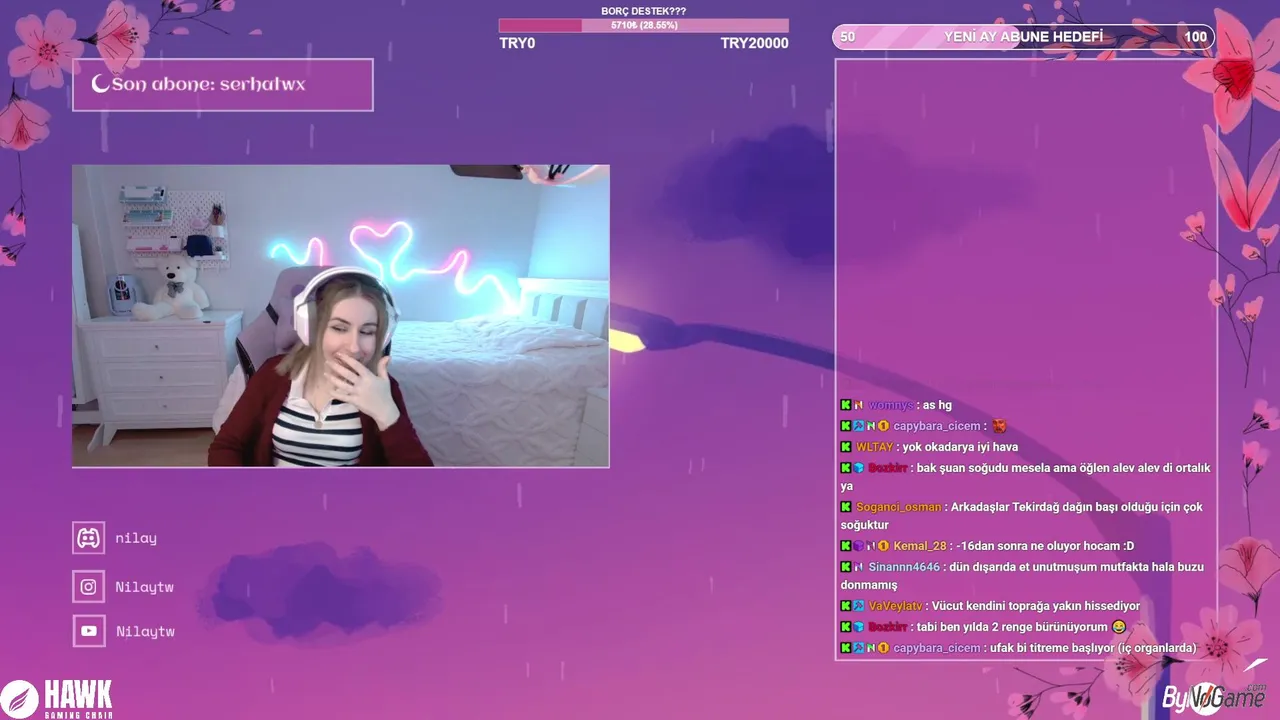The width and height of the screenshot is (1280, 720).
Task: Click the message 'as hg'
Action: (937, 405)
